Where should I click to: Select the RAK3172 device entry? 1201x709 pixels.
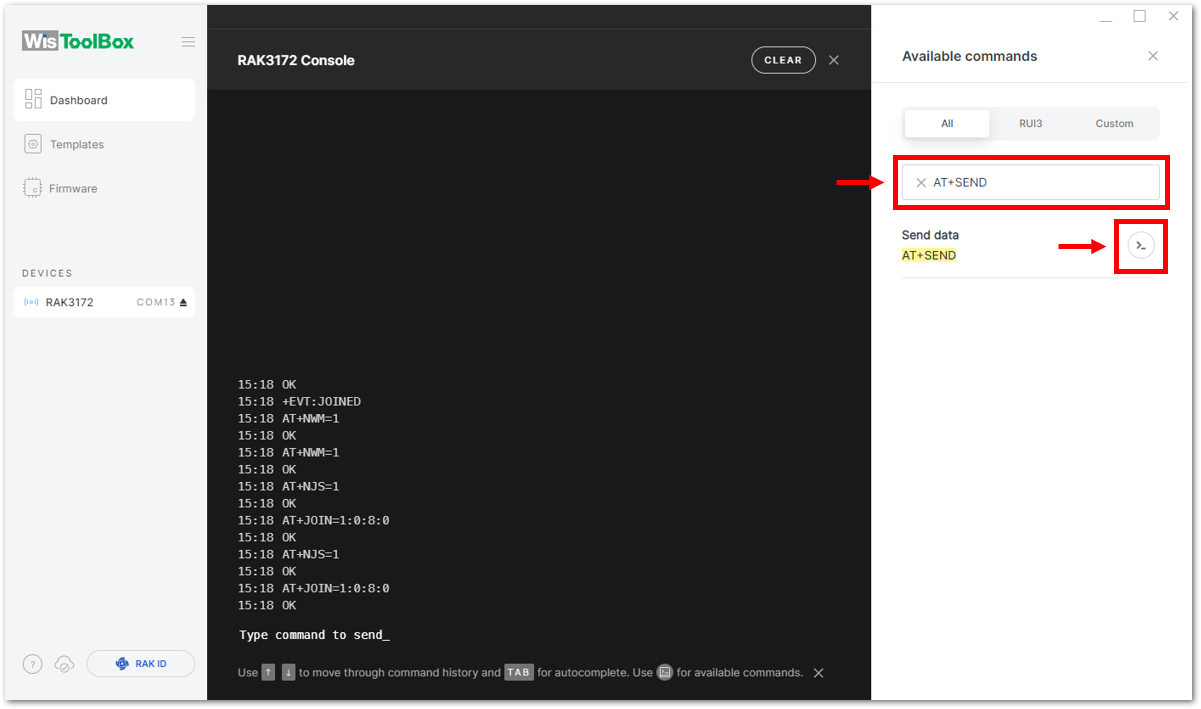tap(104, 302)
